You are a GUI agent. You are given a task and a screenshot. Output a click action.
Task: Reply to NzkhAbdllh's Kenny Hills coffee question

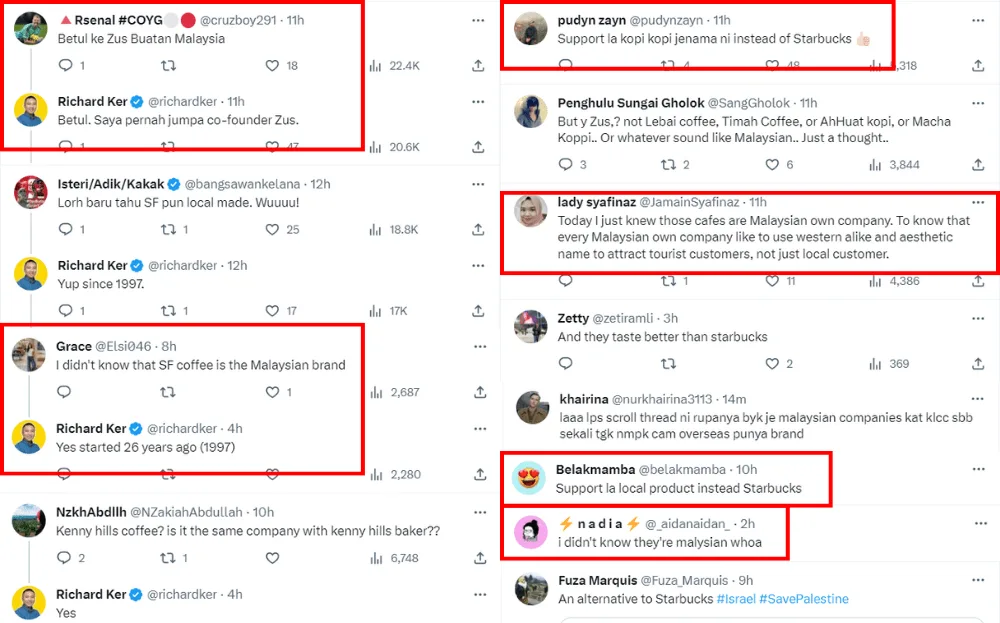pyautogui.click(x=66, y=558)
